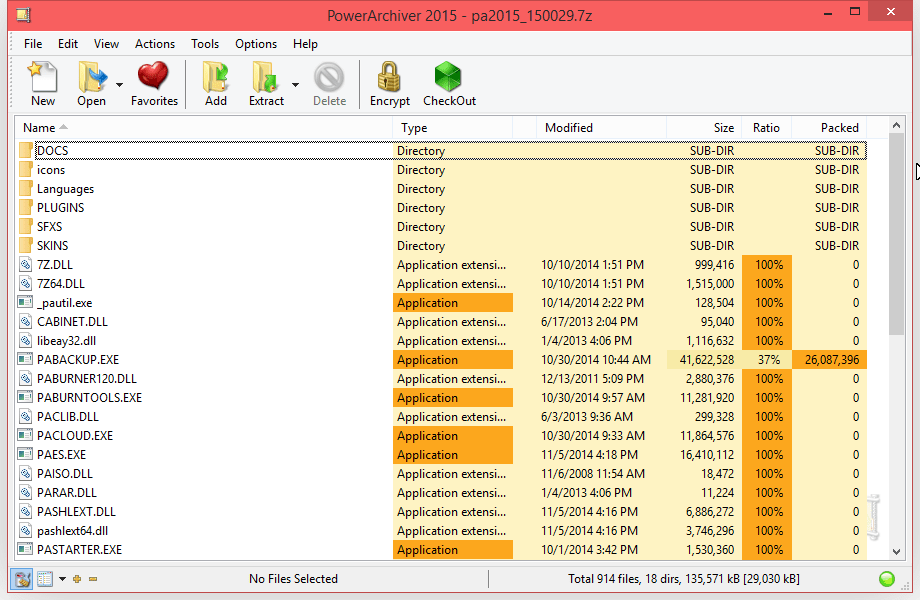The height and width of the screenshot is (600, 920).
Task: Click the 37% ratio cell
Action: click(x=768, y=360)
